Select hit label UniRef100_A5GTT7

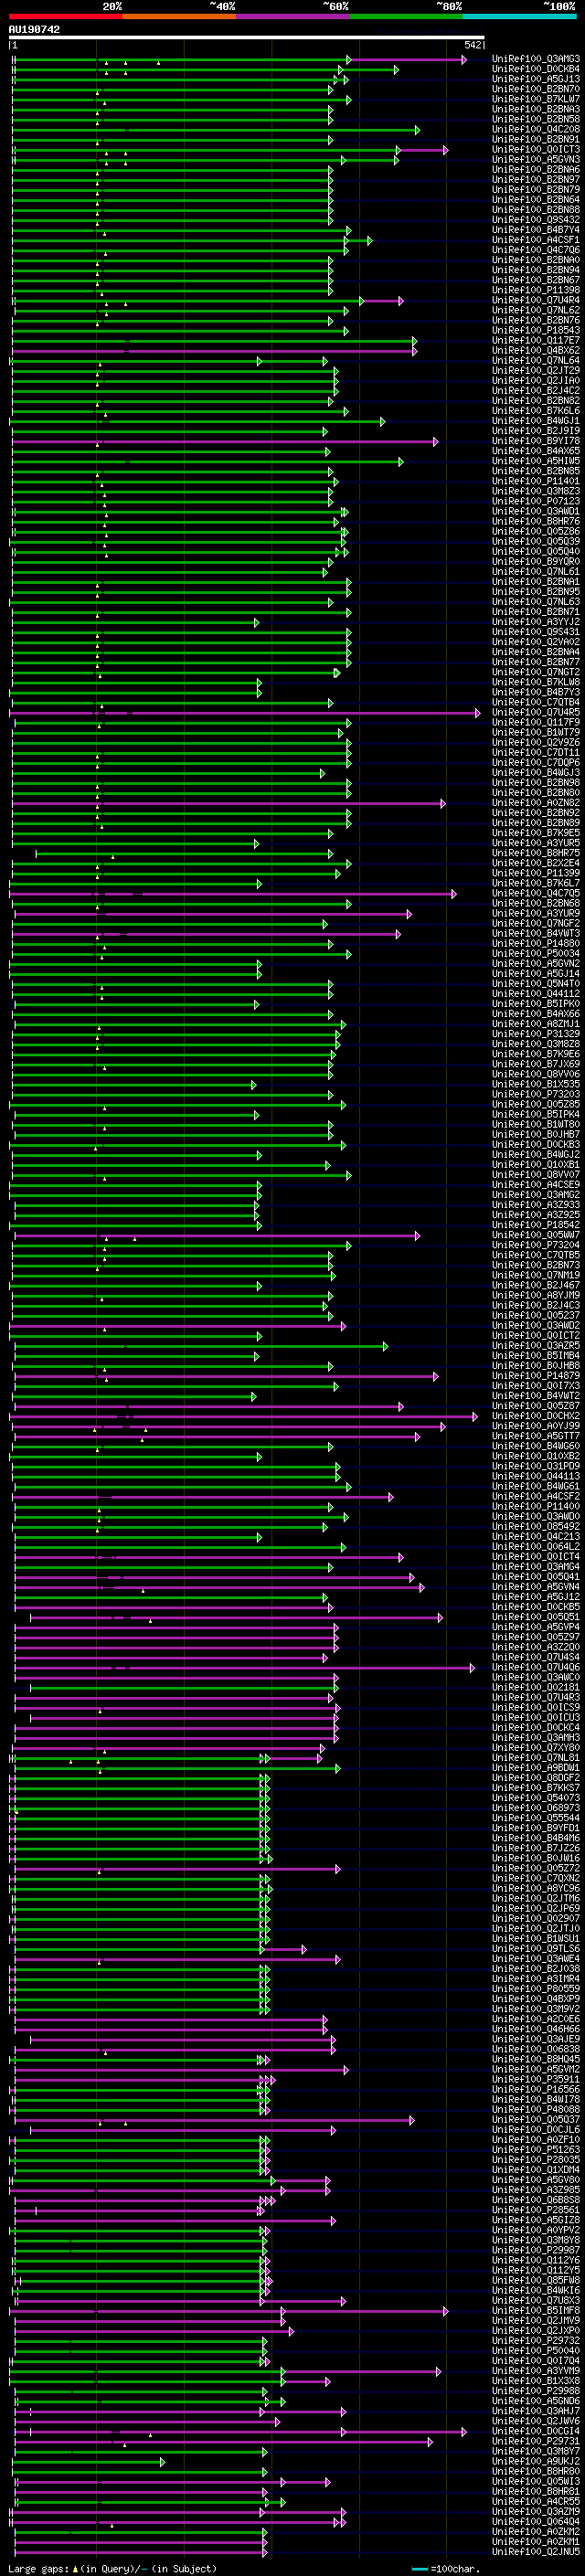coord(536,1436)
